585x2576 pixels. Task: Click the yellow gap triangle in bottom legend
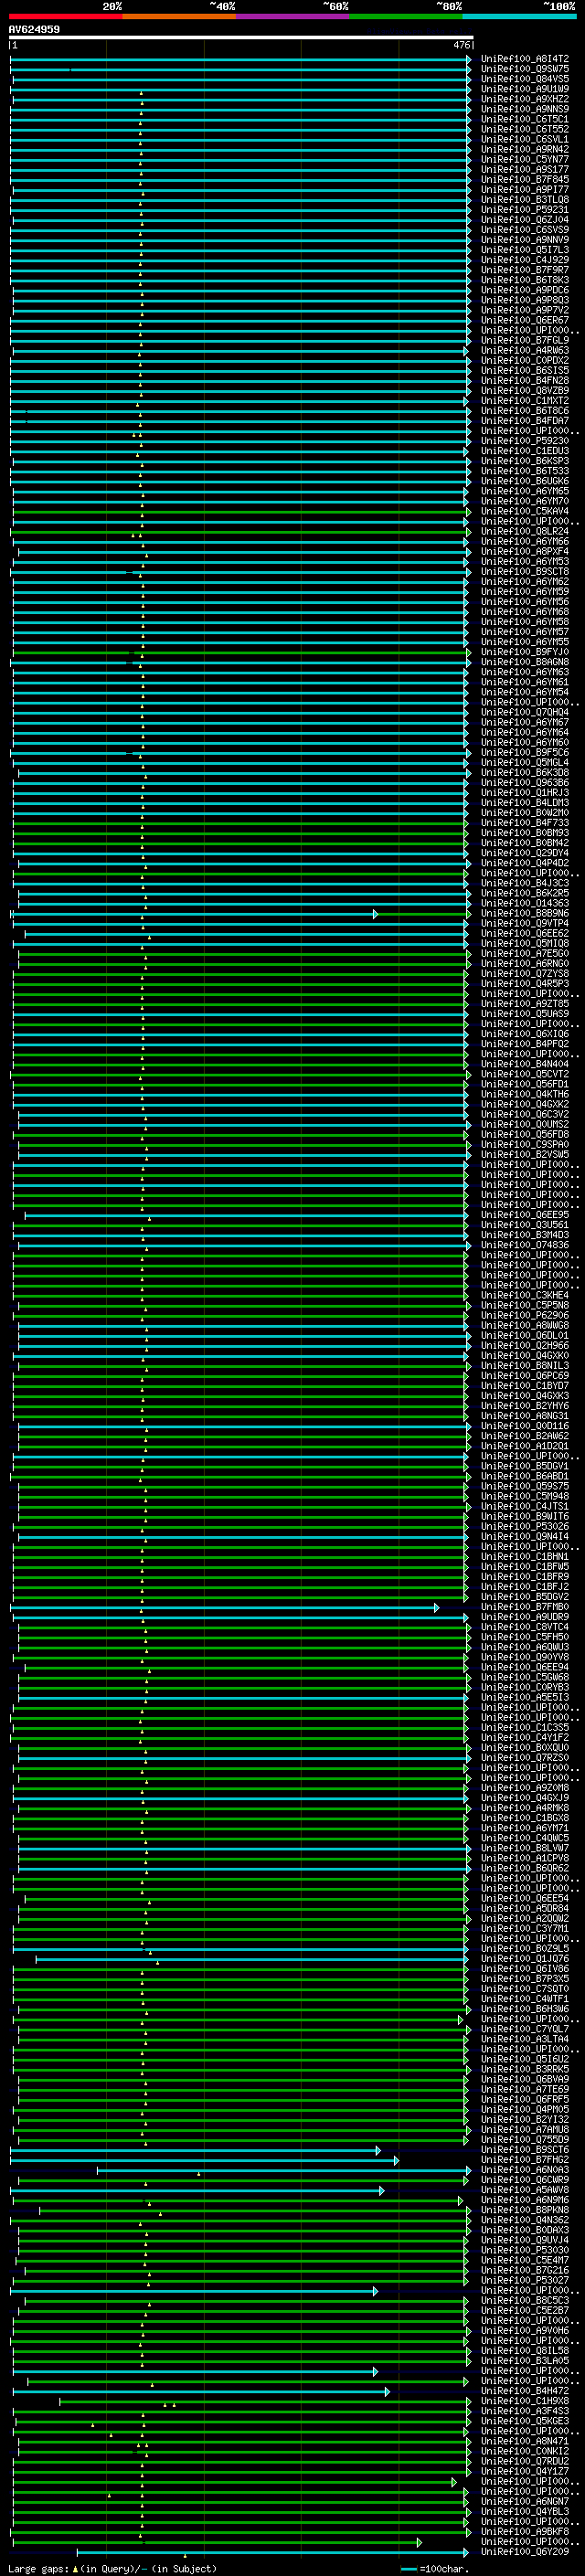click(x=75, y=2568)
